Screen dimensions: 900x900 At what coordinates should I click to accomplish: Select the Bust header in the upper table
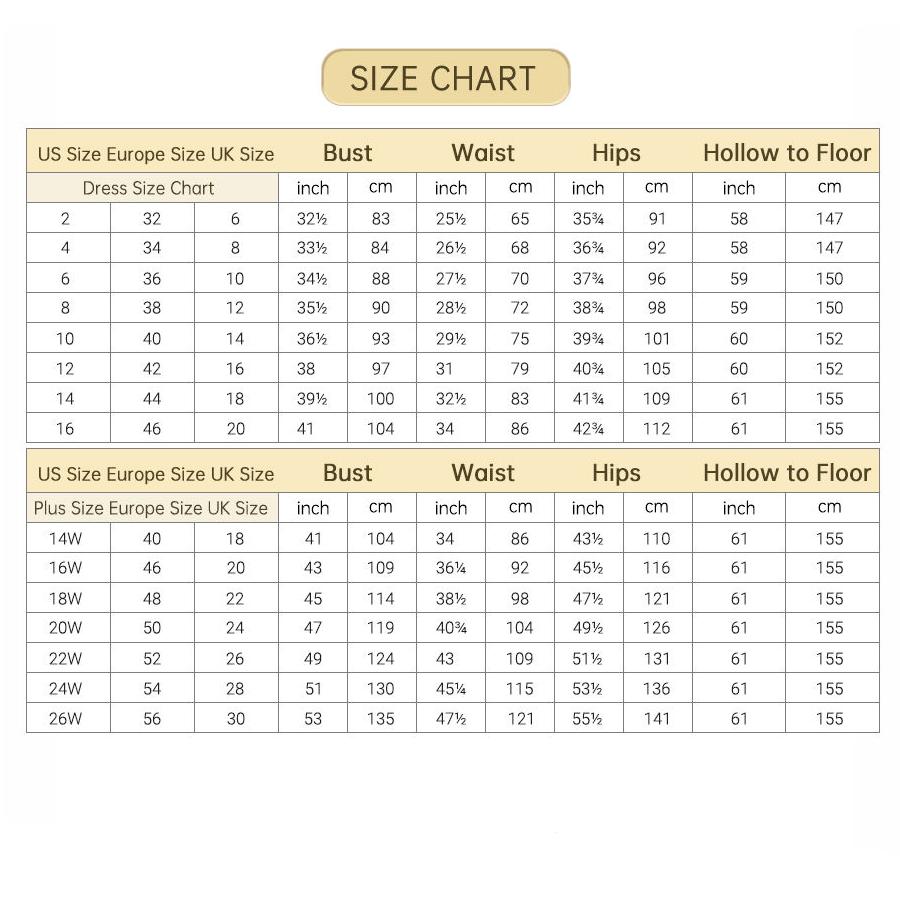pos(347,153)
